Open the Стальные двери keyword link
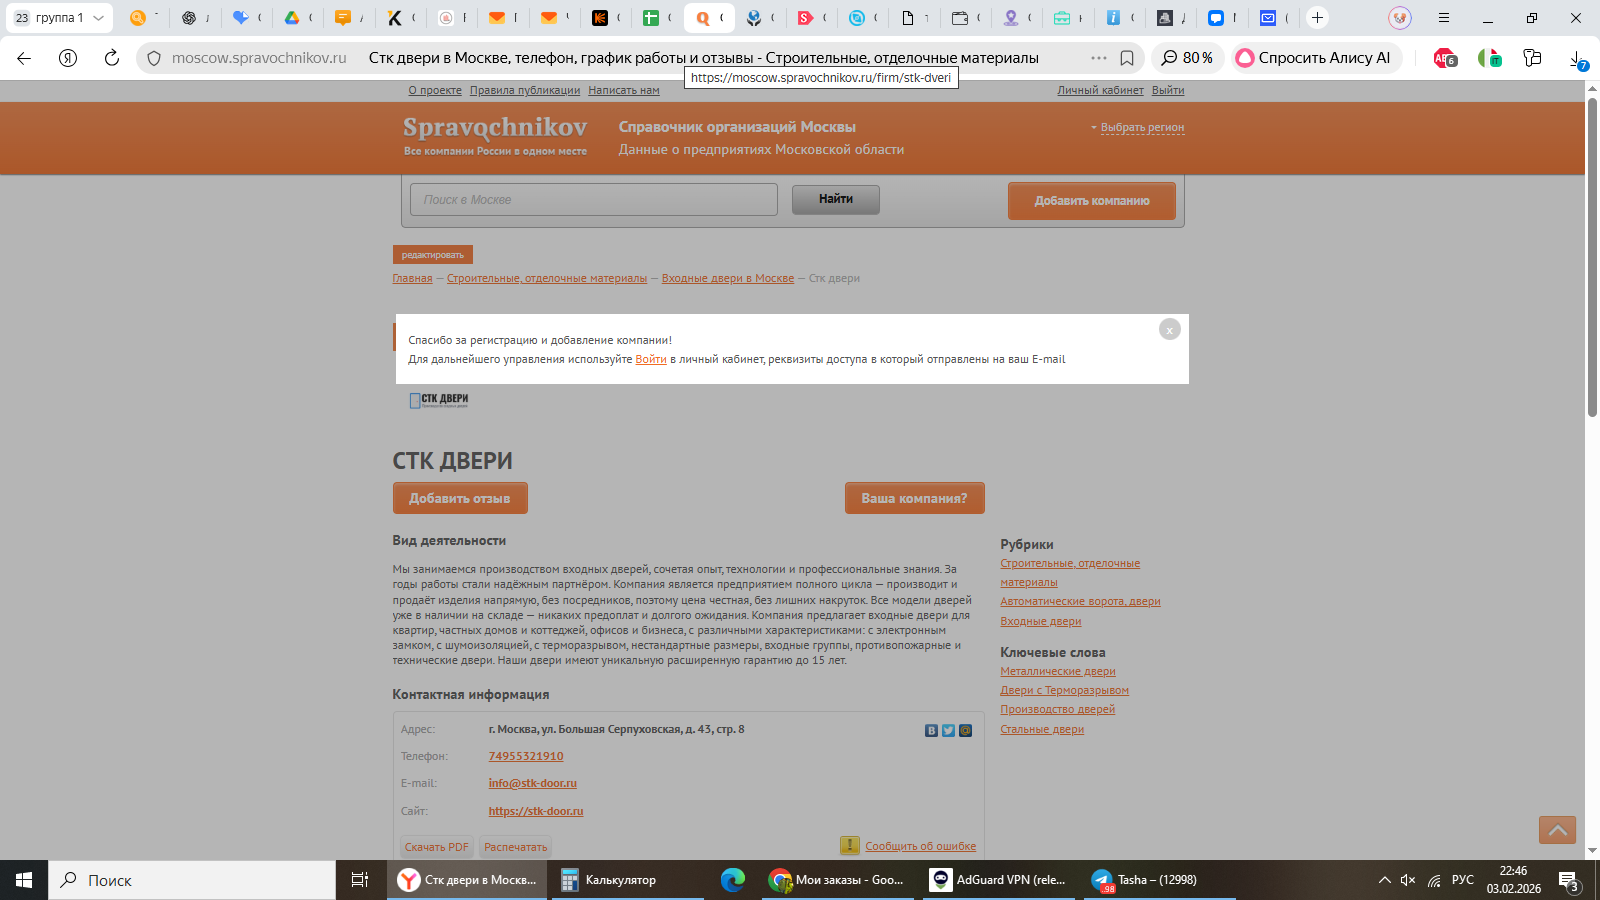Screen dimensions: 1600x900 (1042, 730)
